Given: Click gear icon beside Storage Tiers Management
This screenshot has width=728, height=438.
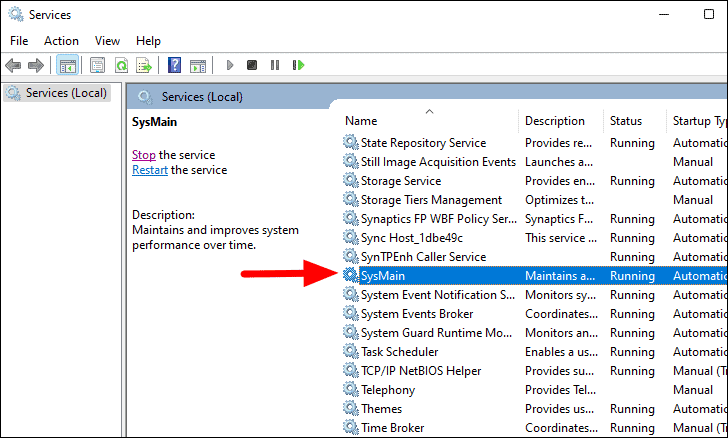Looking at the screenshot, I should click(x=351, y=199).
